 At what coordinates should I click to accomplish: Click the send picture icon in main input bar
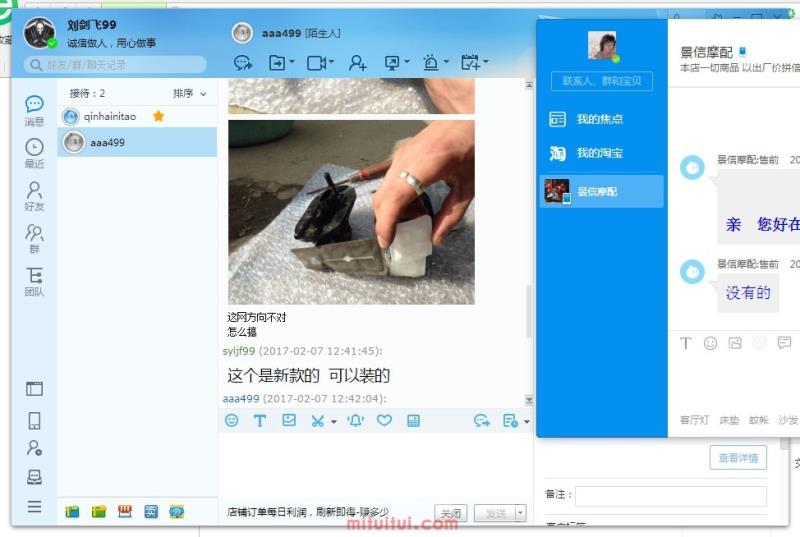click(289, 420)
